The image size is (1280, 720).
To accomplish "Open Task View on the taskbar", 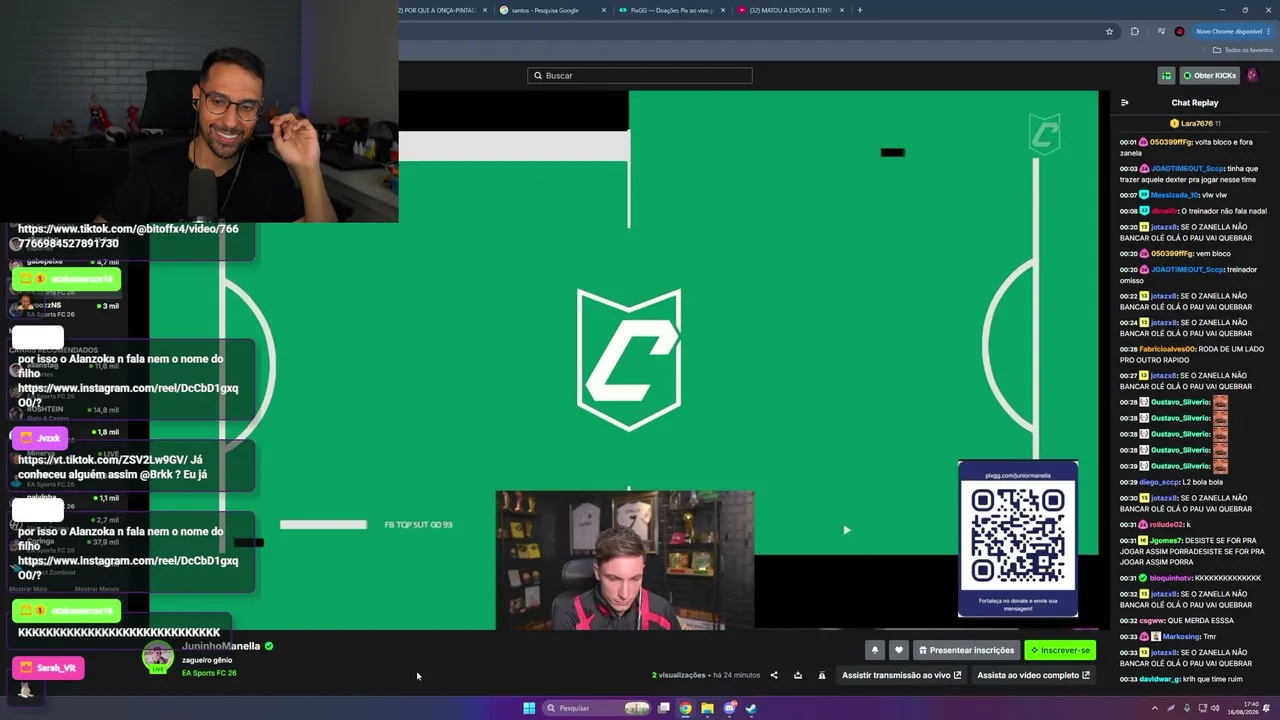I will coord(663,708).
